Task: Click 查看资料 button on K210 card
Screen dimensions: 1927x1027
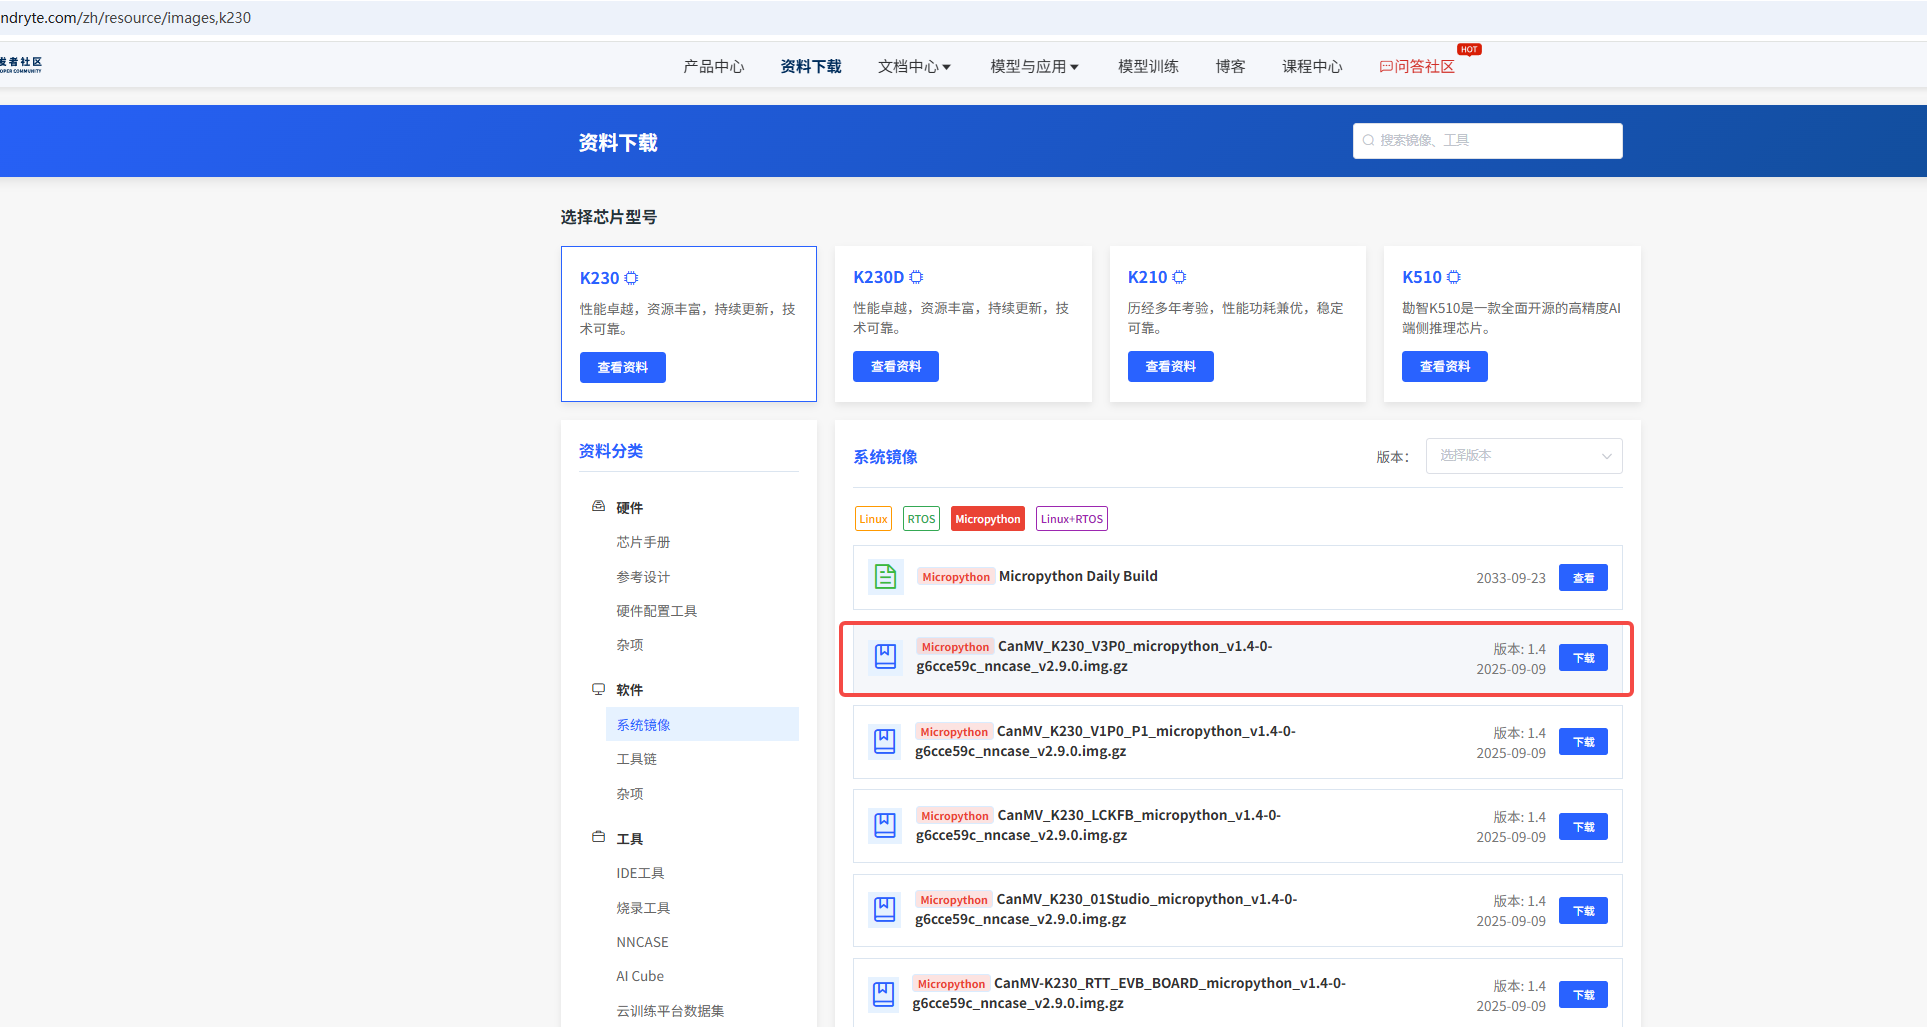Action: (x=1170, y=367)
